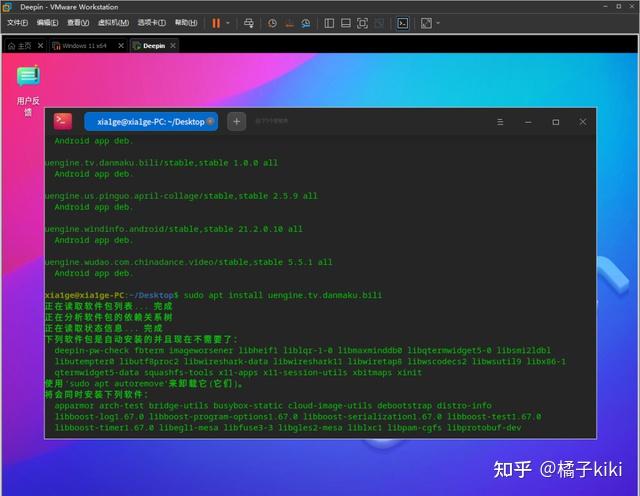
Task: Click the stretch guest display icon
Action: (426, 23)
